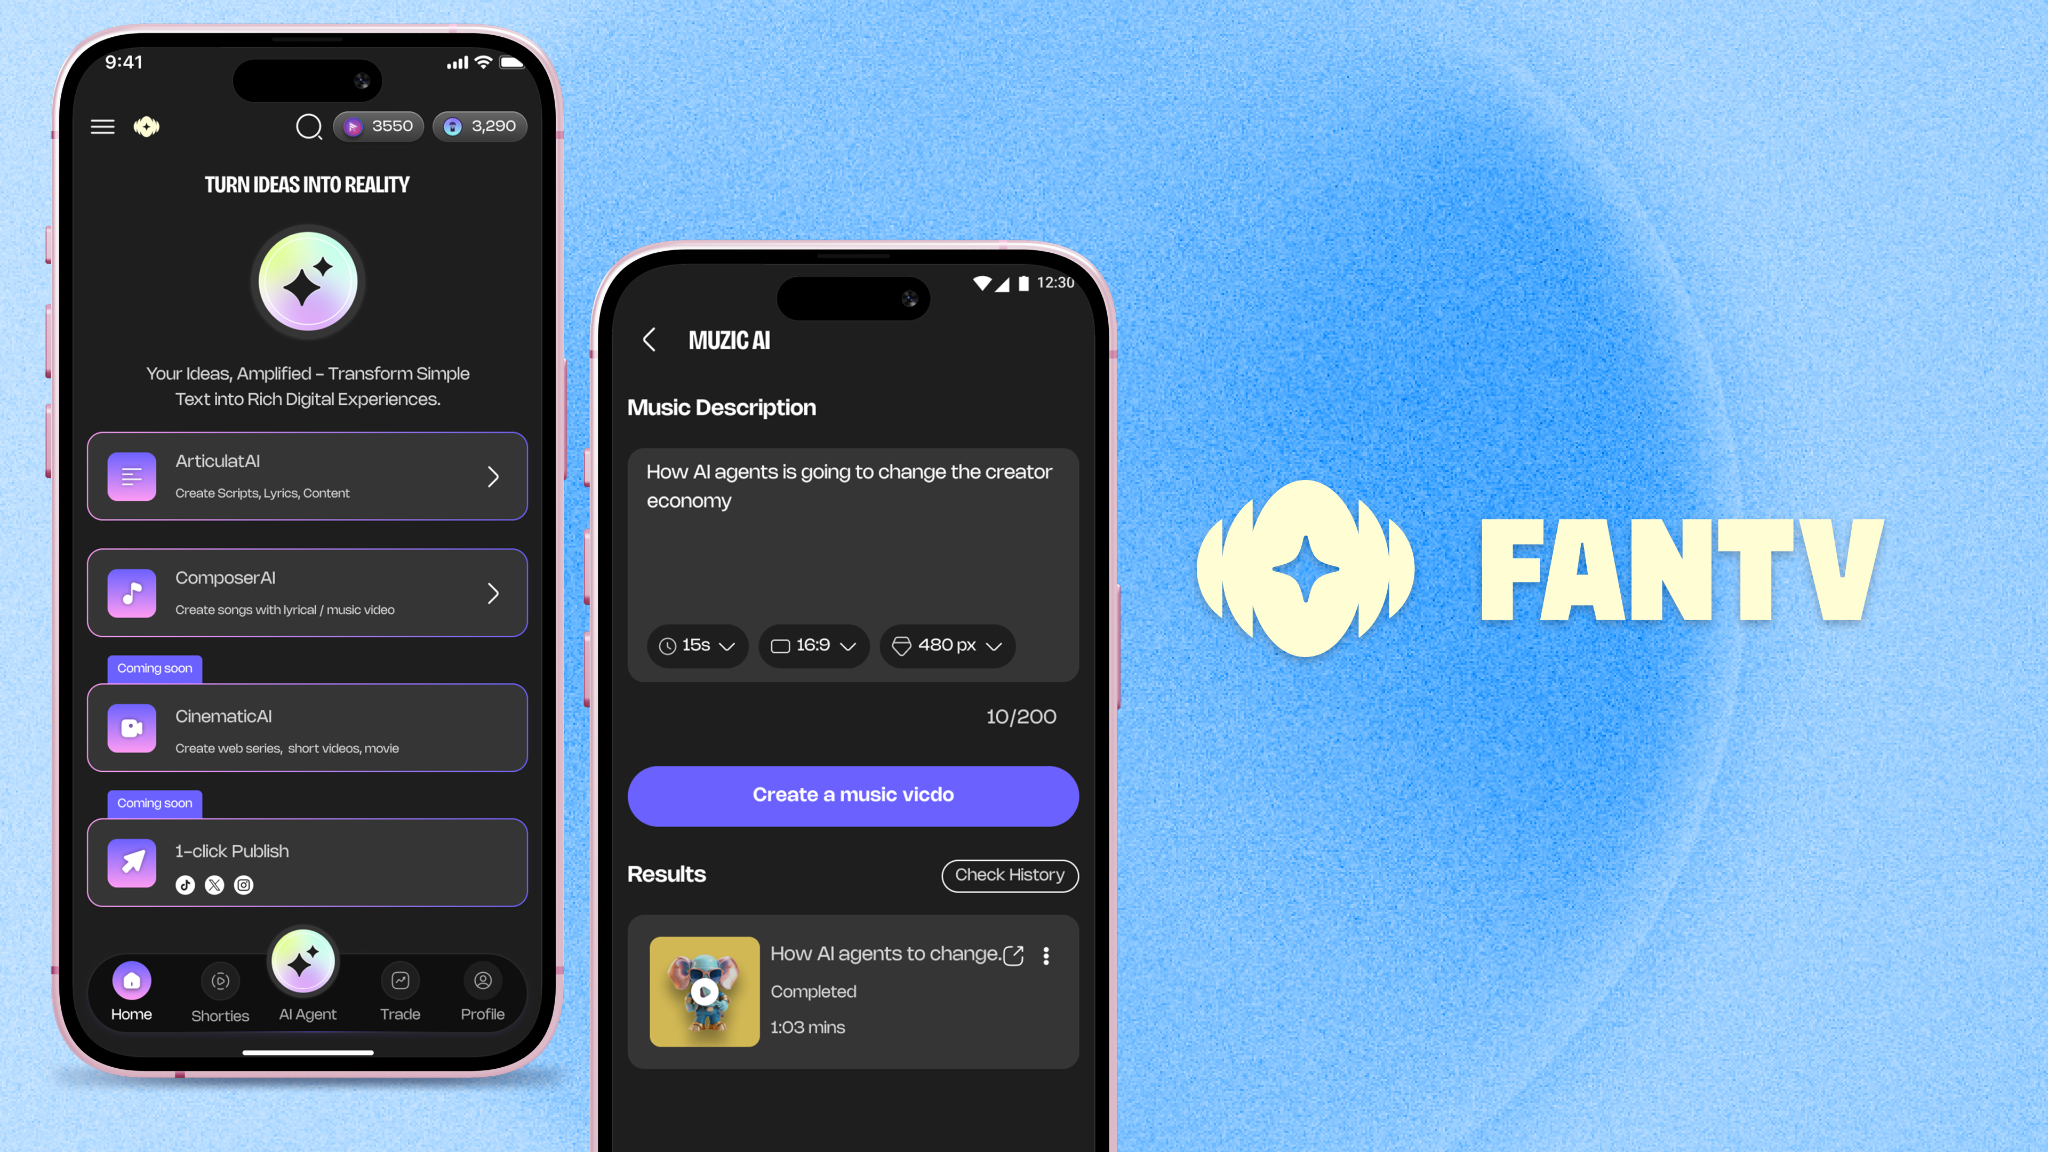Tap the back arrow on Muzic AI
The width and height of the screenshot is (2048, 1152).
click(x=648, y=339)
